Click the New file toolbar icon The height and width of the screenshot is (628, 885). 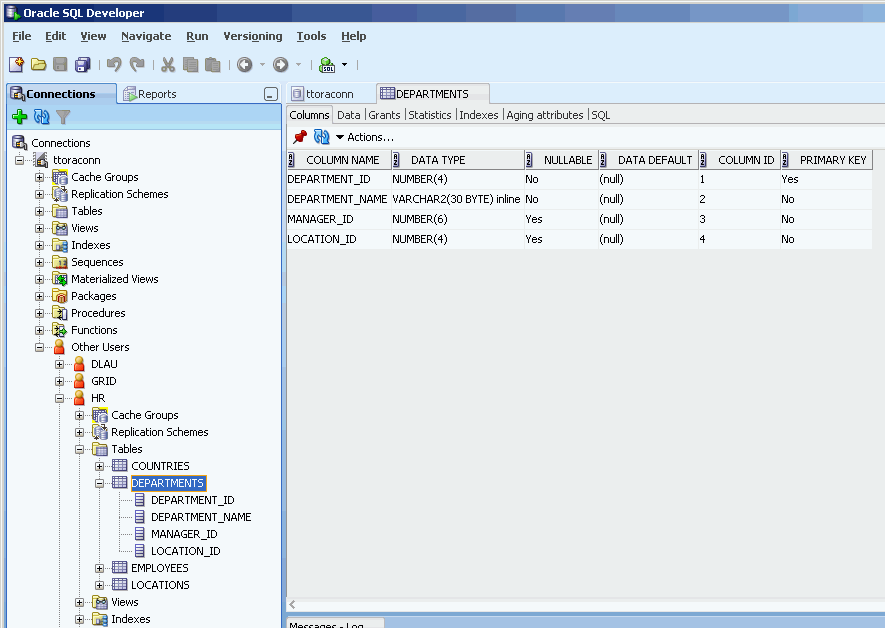[16, 65]
